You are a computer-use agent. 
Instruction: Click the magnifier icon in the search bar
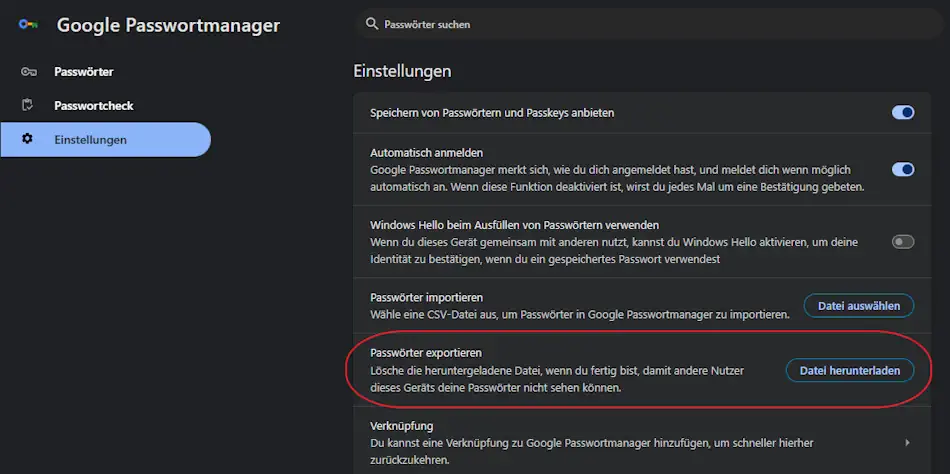[372, 24]
